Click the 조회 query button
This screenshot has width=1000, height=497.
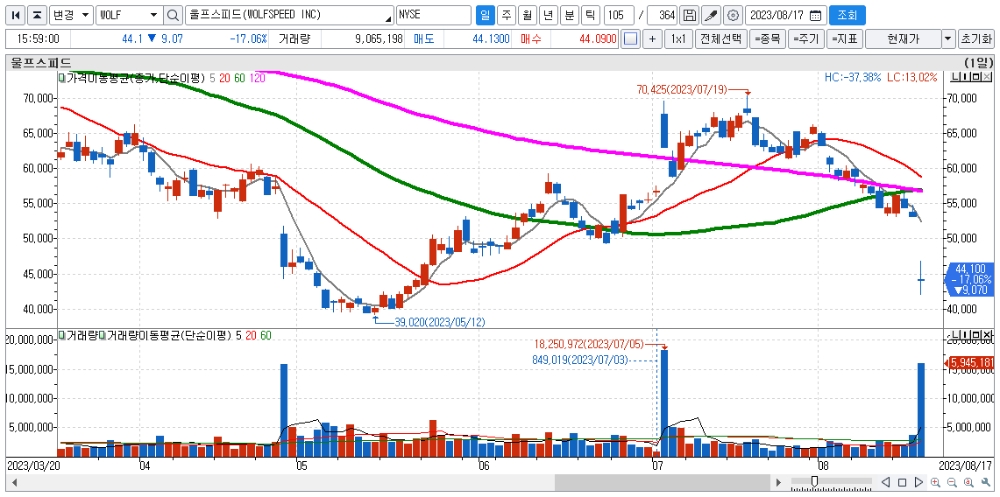847,15
